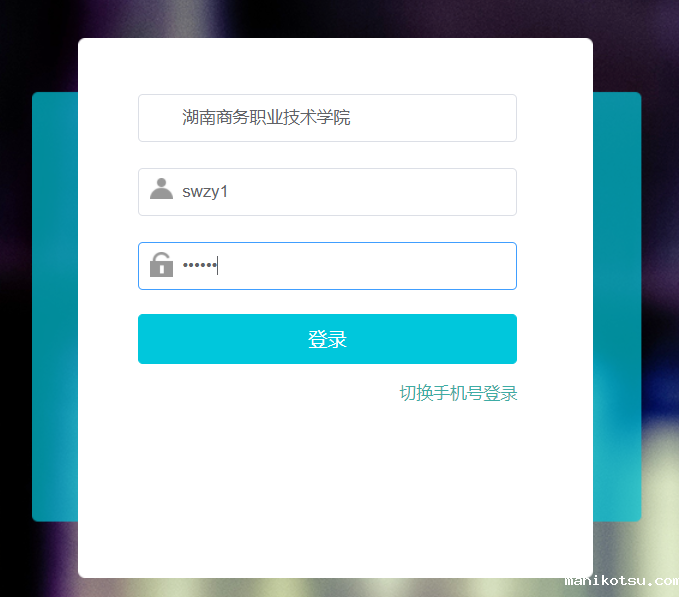Place cursor on the swzy1 text
Image resolution: width=679 pixels, height=597 pixels.
[205, 192]
